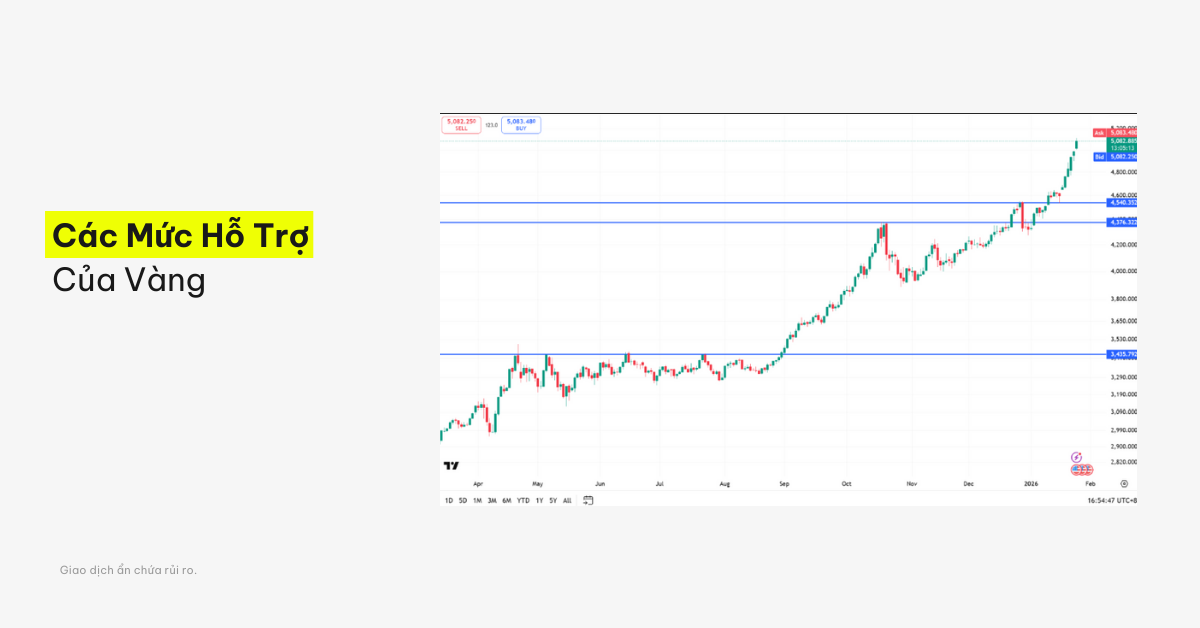Switch to the 3M range
Viewport: 1200px width, 628px height.
coord(492,500)
